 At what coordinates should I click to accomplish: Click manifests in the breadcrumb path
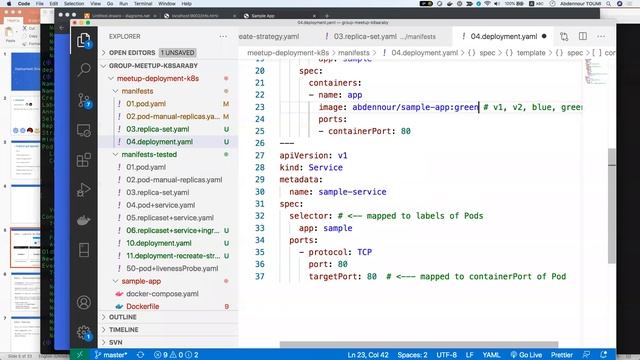[353, 53]
